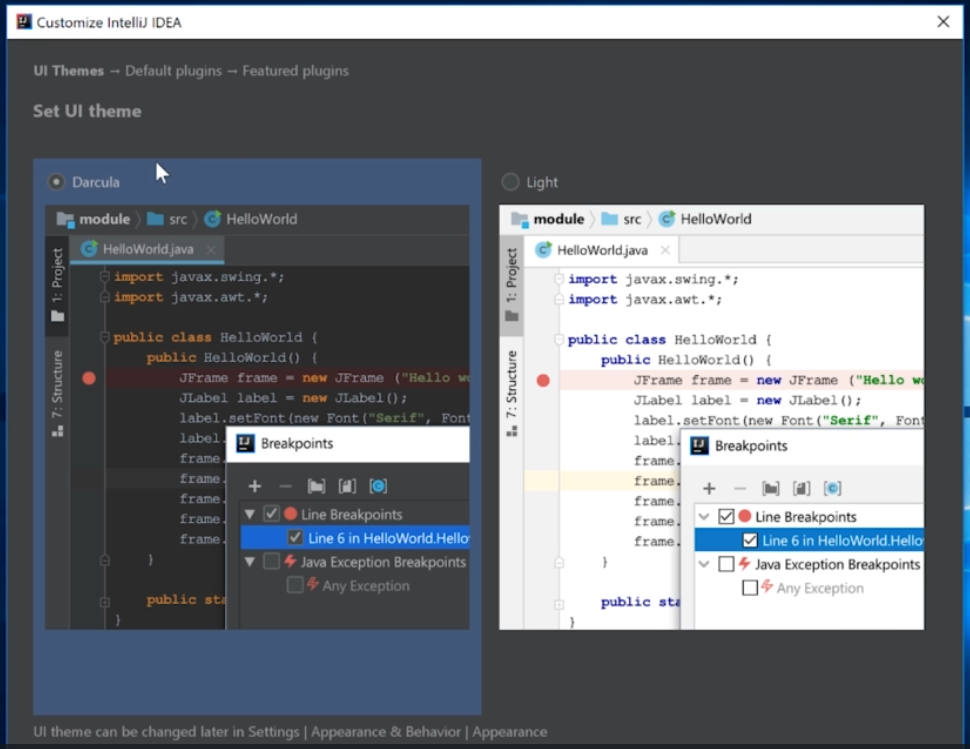The height and width of the screenshot is (749, 970).
Task: Click the 'JLabel label = new JLabel();' line in Light preview
Action: coord(747,401)
